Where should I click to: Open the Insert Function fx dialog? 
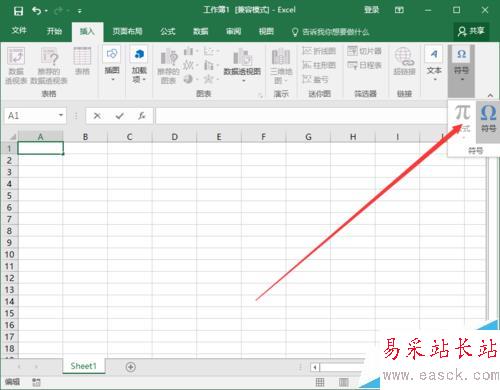142,116
